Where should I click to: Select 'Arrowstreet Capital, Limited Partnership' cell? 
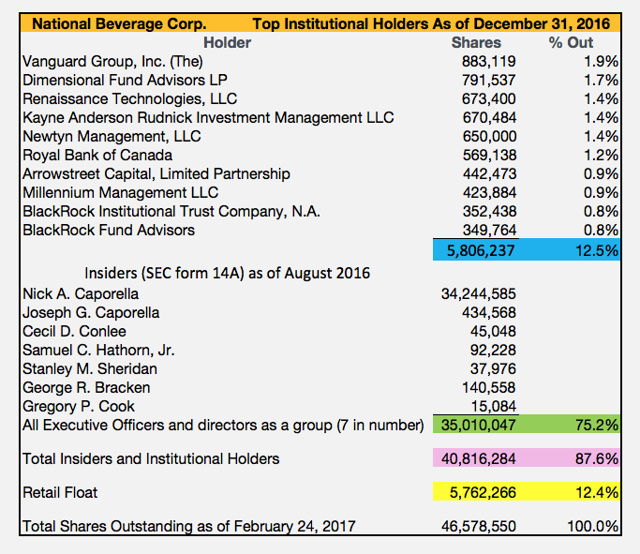point(156,174)
